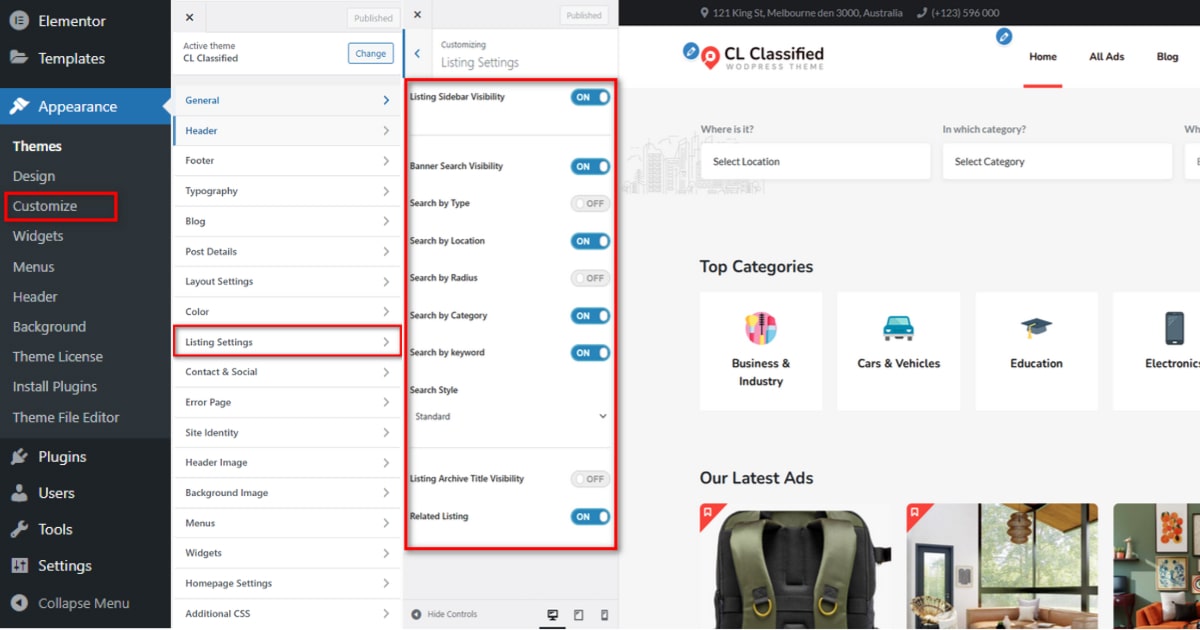Open Install Plugins menu link
The width and height of the screenshot is (1200, 630).
(55, 386)
